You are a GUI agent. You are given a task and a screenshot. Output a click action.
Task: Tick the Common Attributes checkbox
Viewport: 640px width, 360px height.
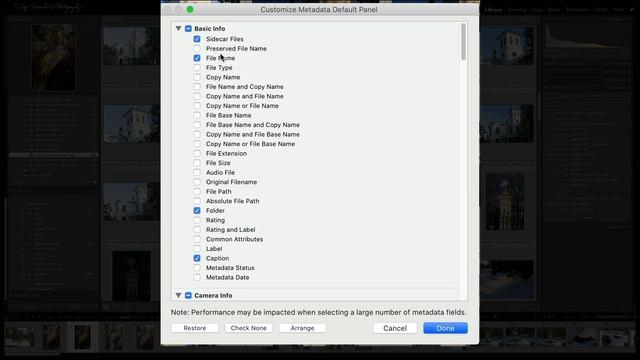pyautogui.click(x=197, y=239)
